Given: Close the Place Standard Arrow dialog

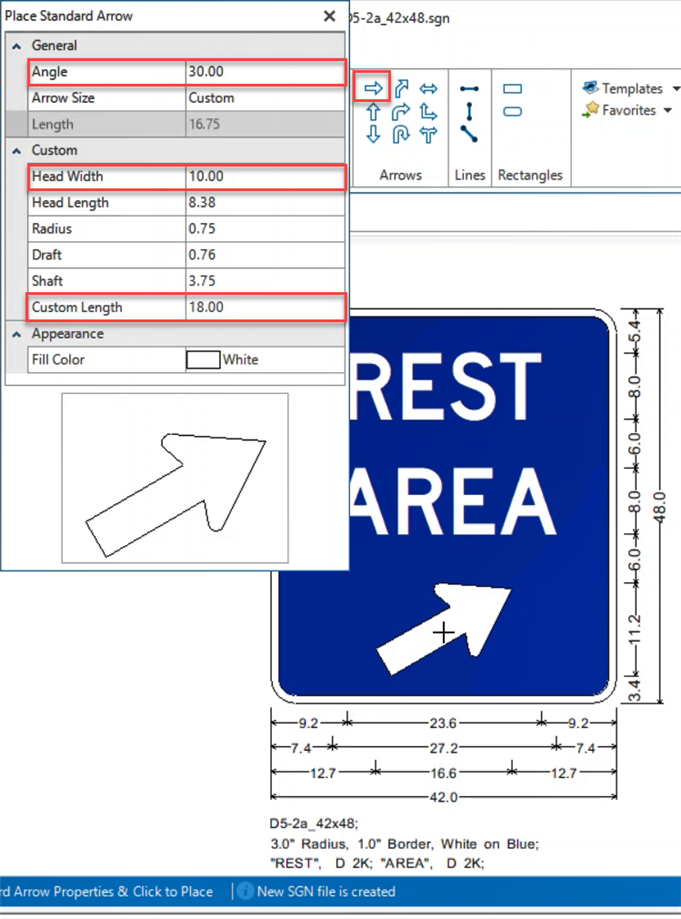Looking at the screenshot, I should coord(329,16).
